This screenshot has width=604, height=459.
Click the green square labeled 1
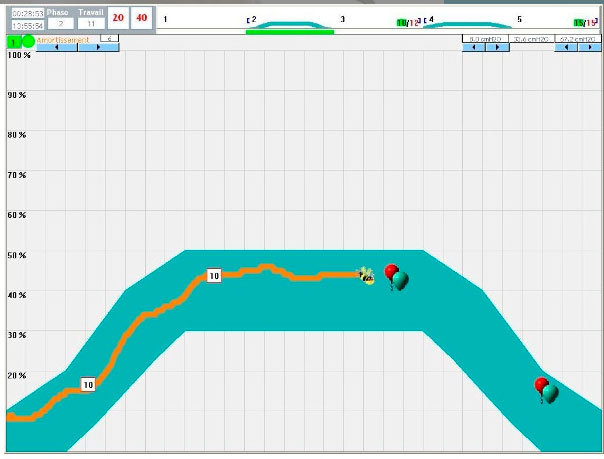[13, 43]
